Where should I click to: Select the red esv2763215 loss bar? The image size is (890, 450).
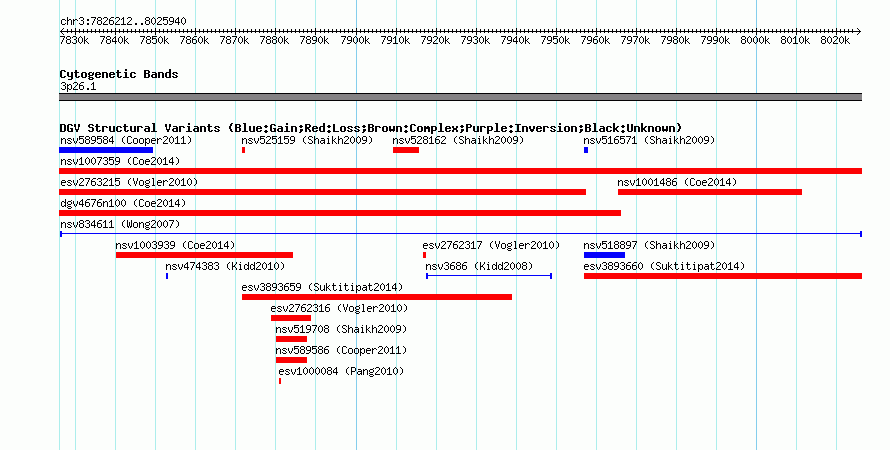tap(322, 192)
